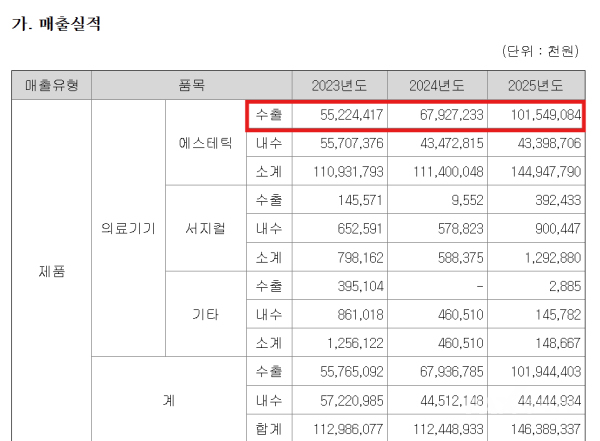600x441 pixels.
Task: Click the 매출유형 column header
Action: [52, 85]
